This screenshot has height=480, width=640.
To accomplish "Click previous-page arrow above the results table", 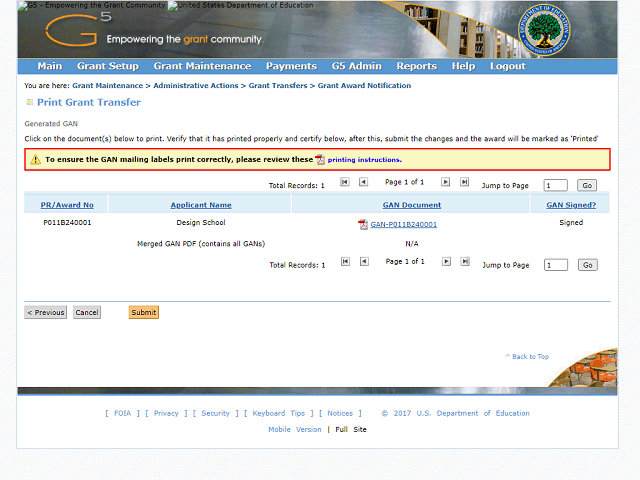I will (363, 182).
